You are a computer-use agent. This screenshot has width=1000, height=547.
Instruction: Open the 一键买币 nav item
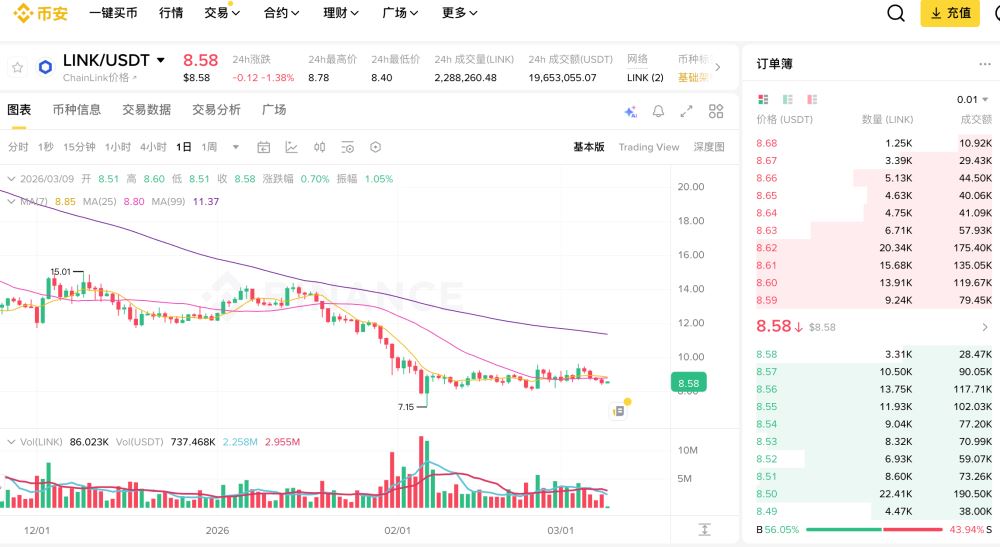coord(113,13)
